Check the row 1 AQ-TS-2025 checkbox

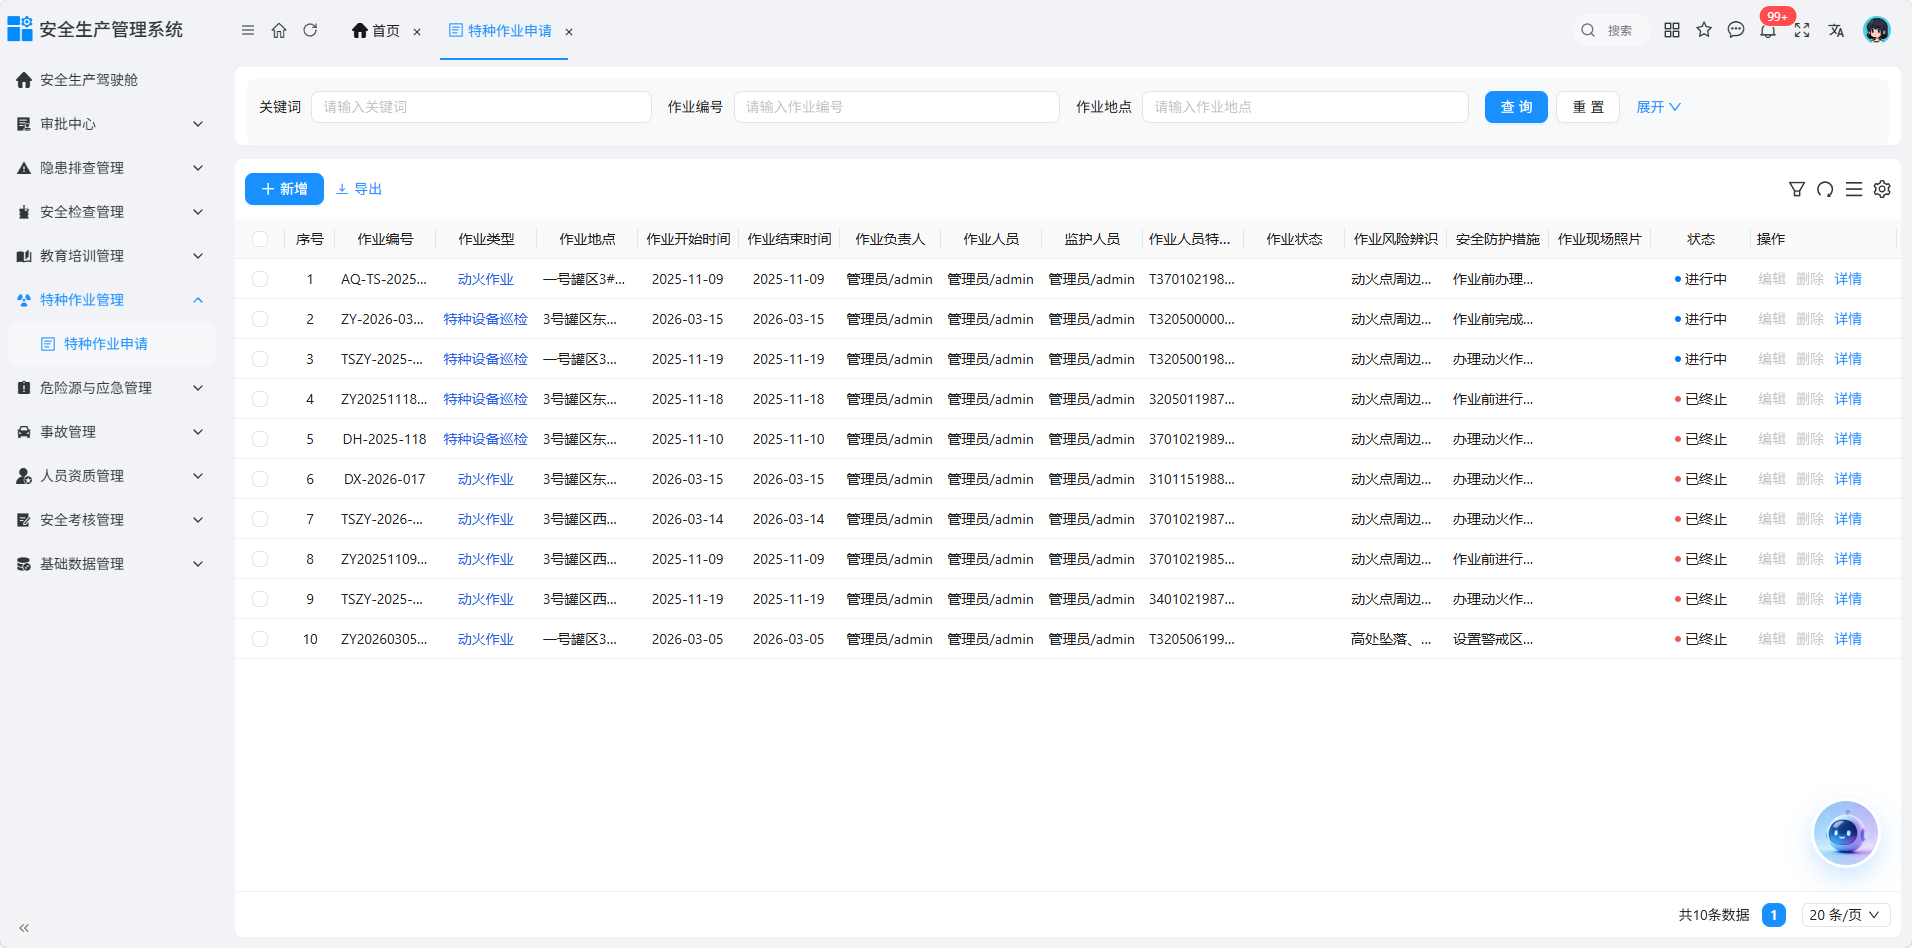pos(260,279)
